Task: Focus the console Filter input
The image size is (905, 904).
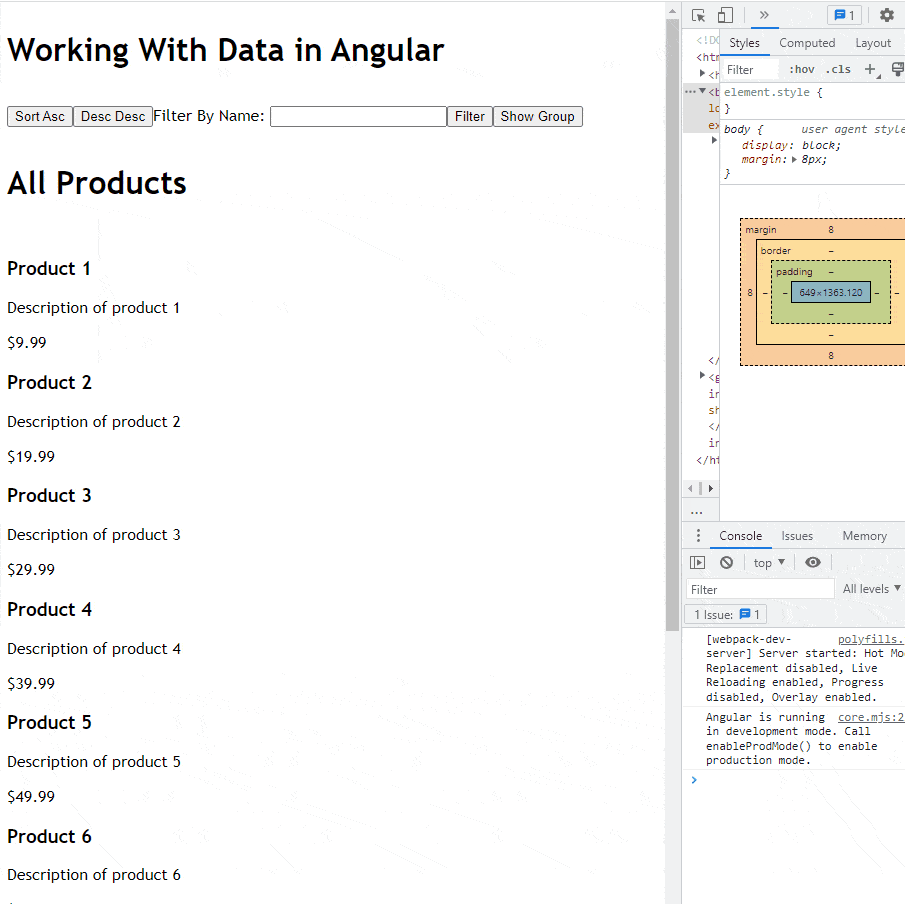Action: 760,589
